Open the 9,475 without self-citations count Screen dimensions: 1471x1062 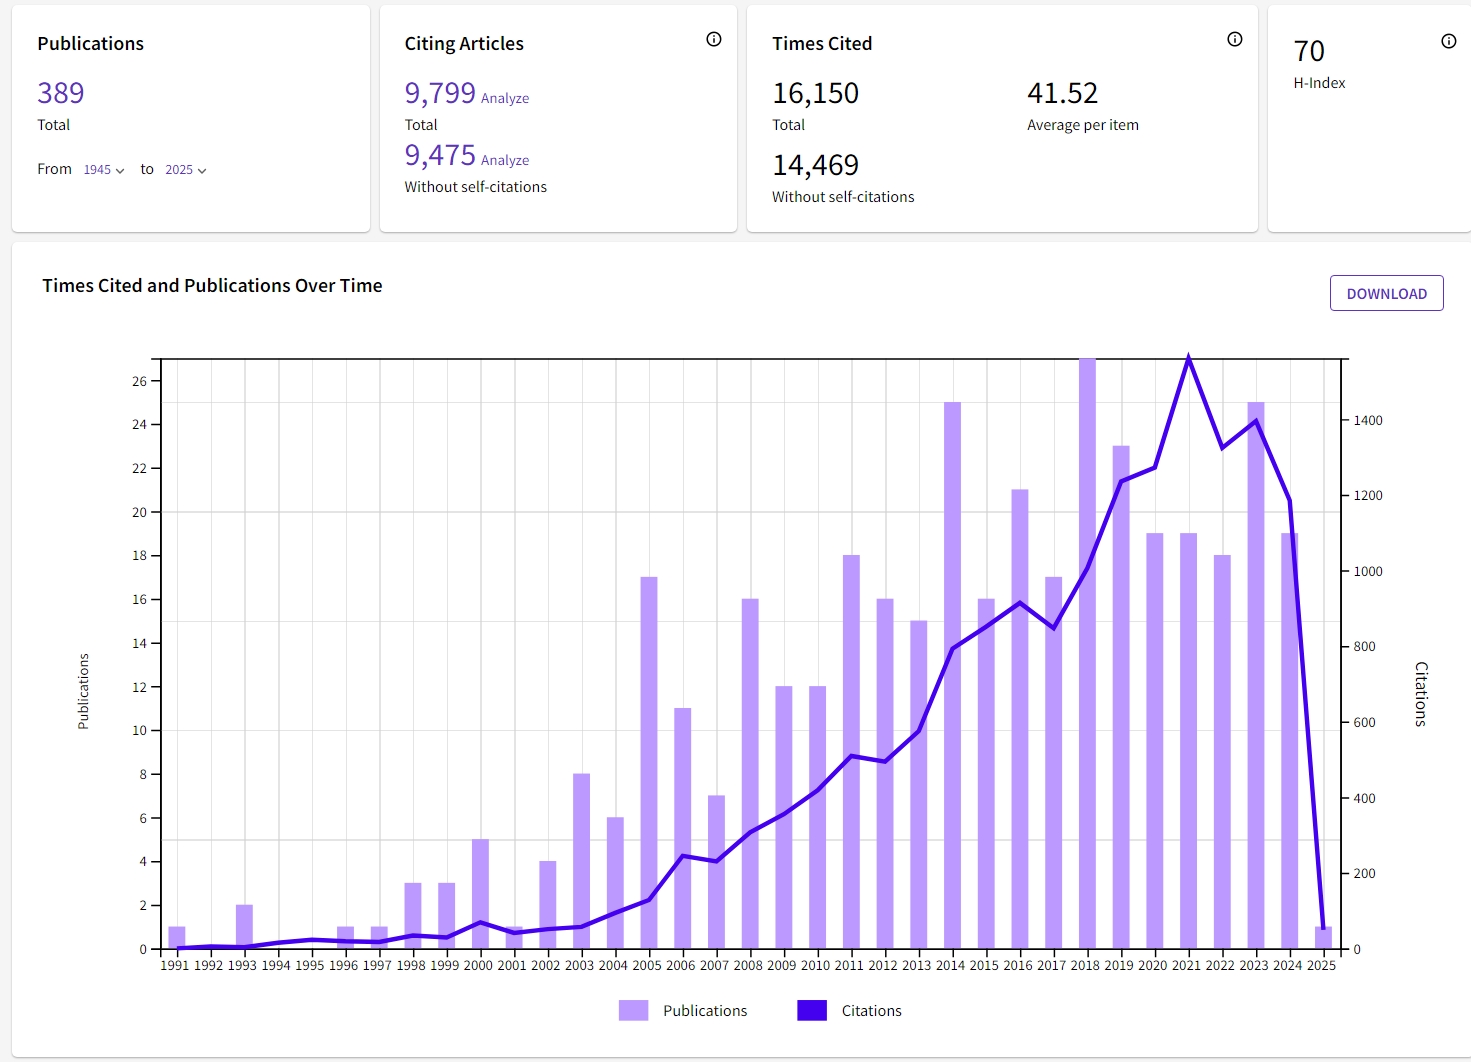pos(440,155)
